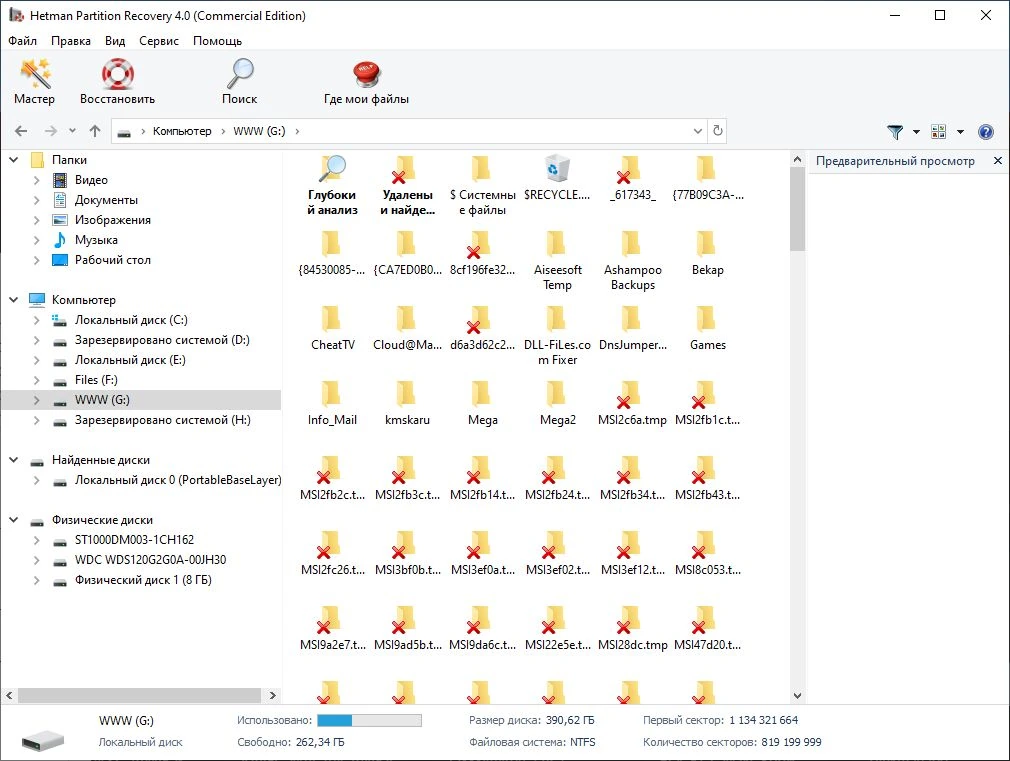Image resolution: width=1010 pixels, height=761 pixels.
Task: Collapse the Компьютер tree section
Action: pyautogui.click(x=14, y=300)
